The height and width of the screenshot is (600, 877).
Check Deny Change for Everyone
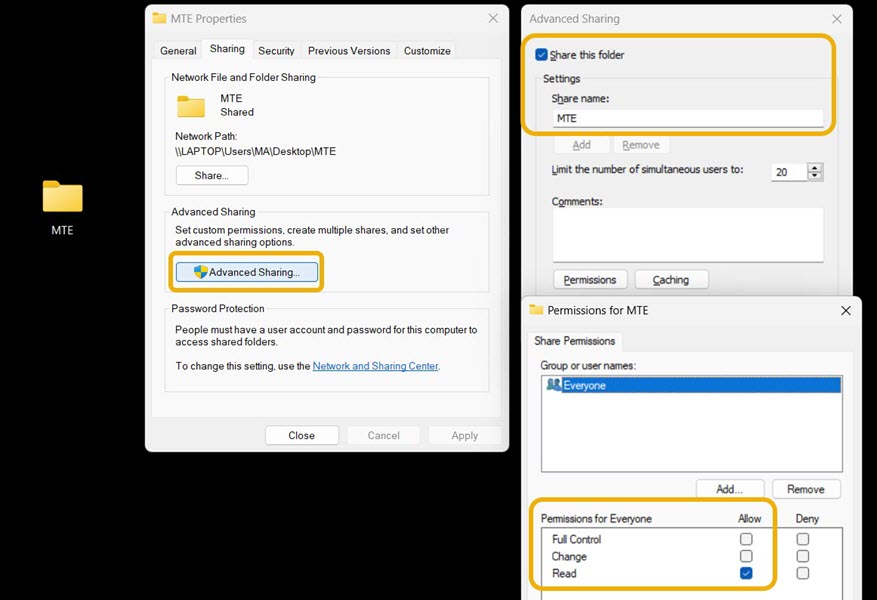[x=804, y=556]
